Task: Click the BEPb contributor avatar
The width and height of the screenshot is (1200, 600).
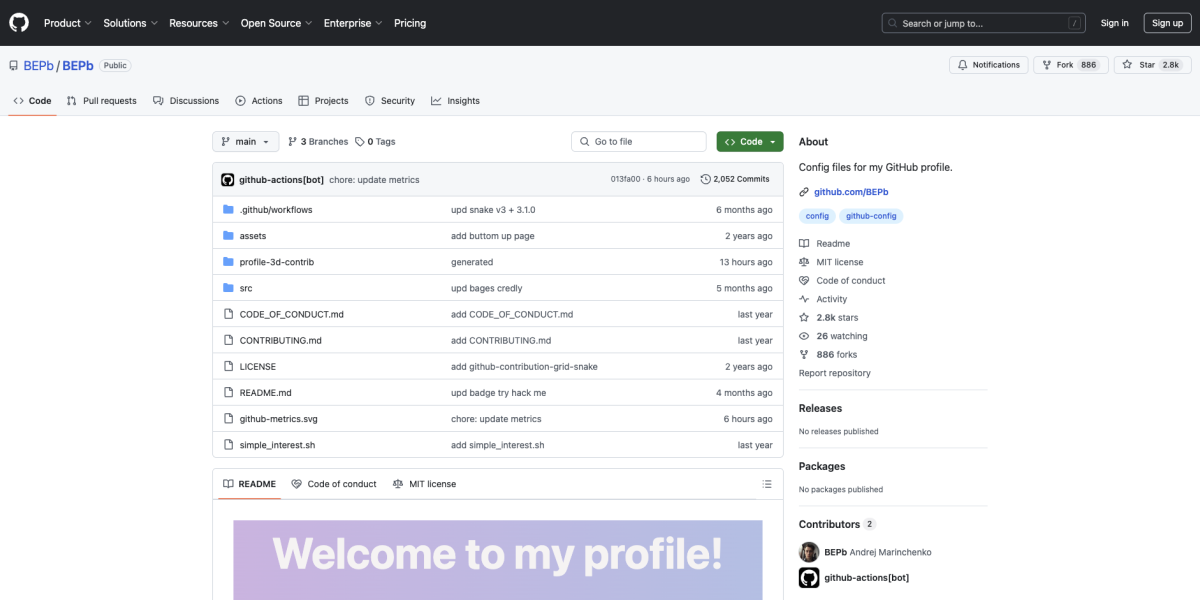Action: click(x=809, y=552)
